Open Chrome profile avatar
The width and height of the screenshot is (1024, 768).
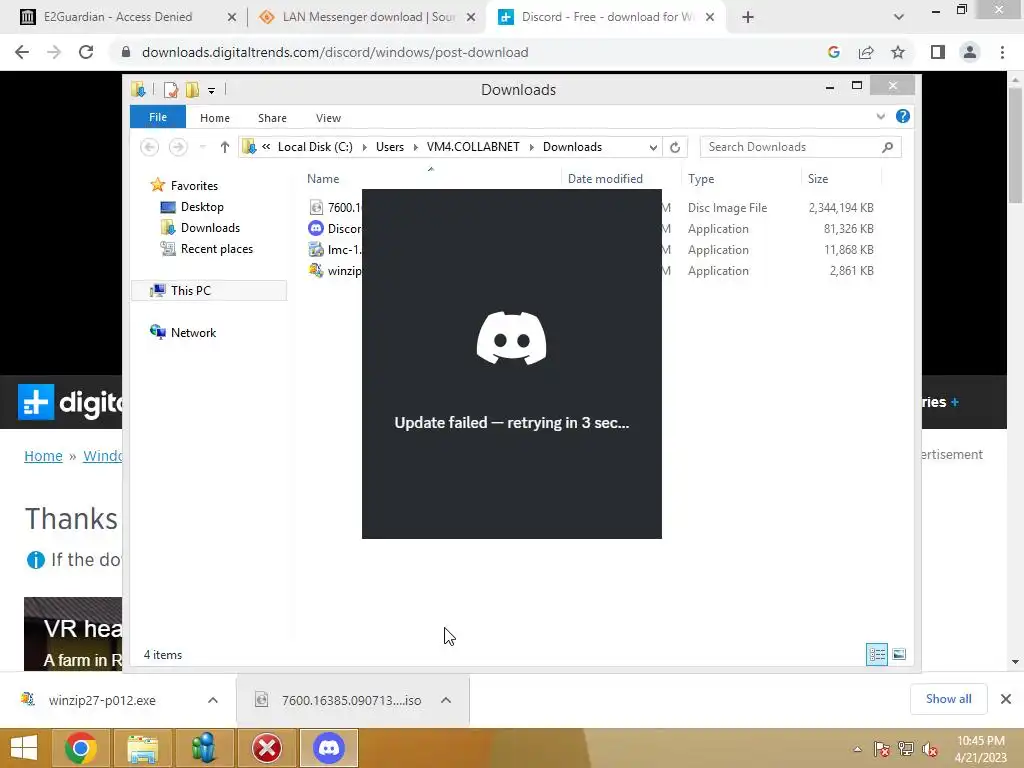pyautogui.click(x=970, y=52)
